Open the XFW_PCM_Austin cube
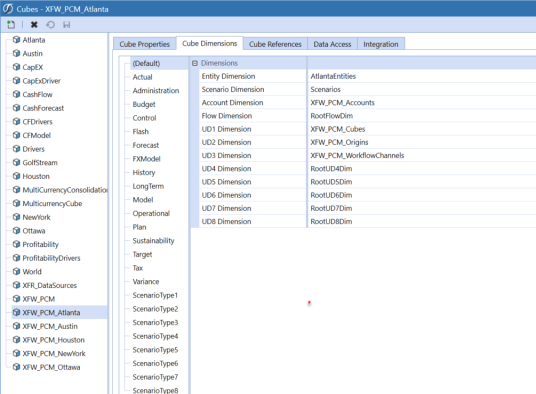This screenshot has height=394, width=536. pos(50,326)
